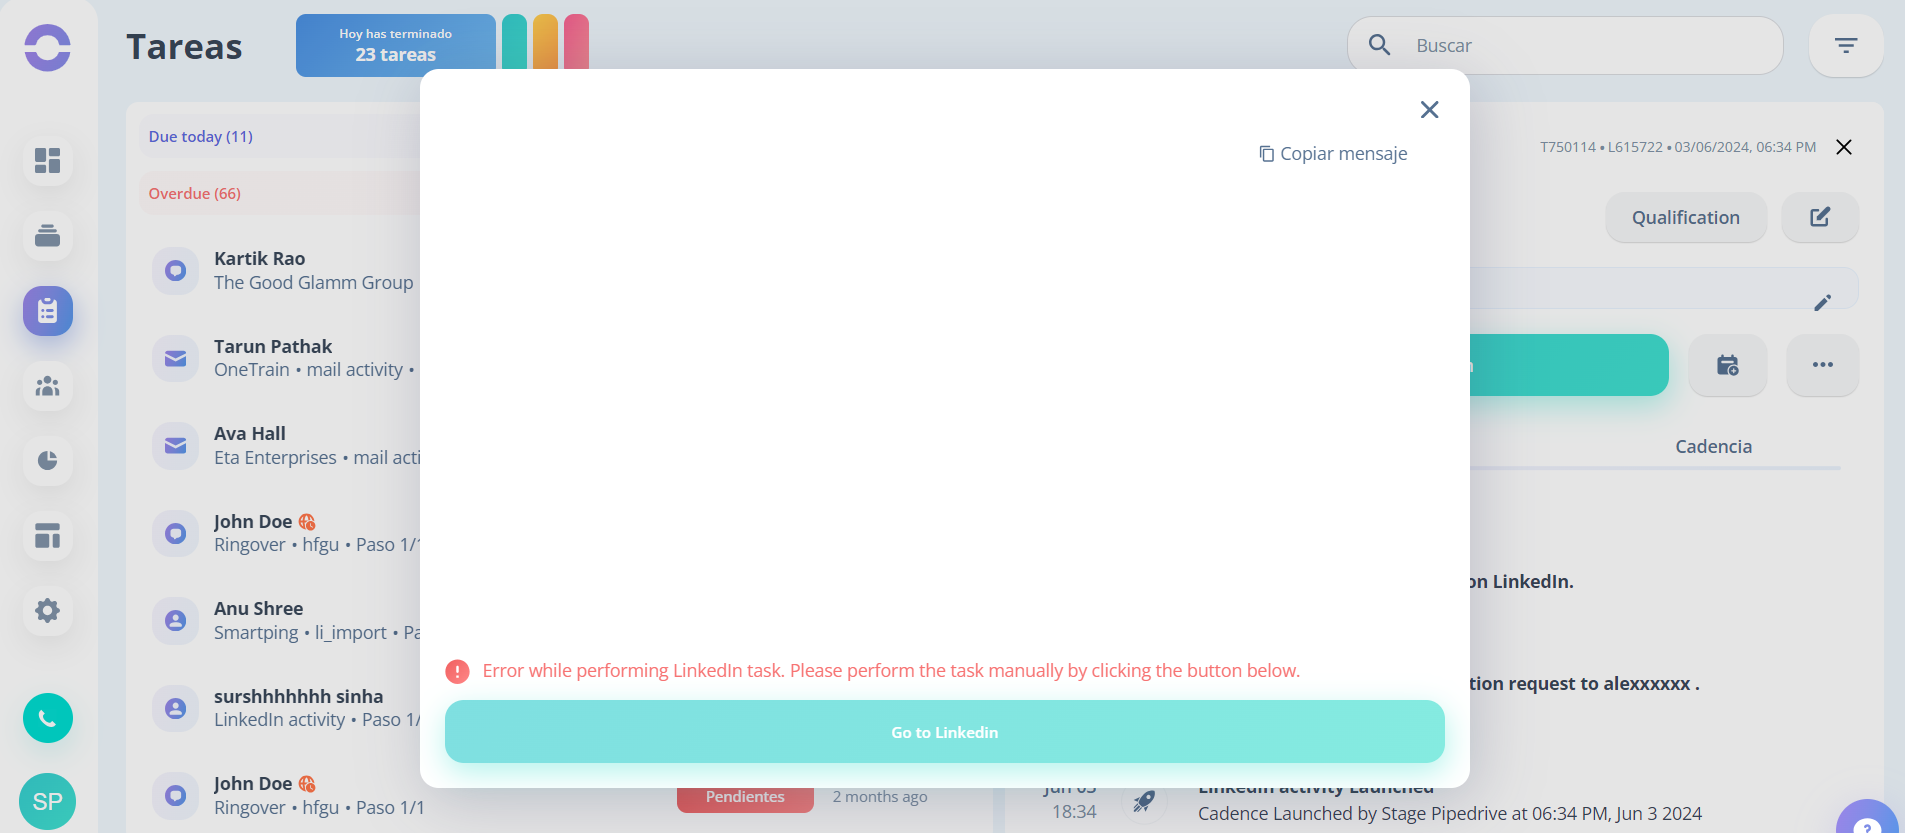The width and height of the screenshot is (1905, 833).
Task: Click the copy icon beside Copiar mensaje
Action: (x=1267, y=154)
